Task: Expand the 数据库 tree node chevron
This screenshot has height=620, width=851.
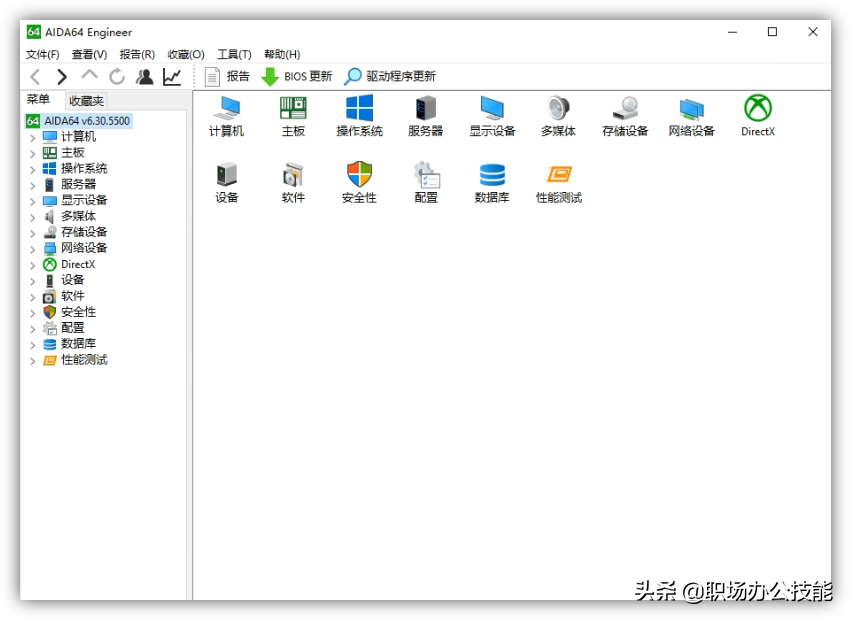Action: tap(33, 345)
